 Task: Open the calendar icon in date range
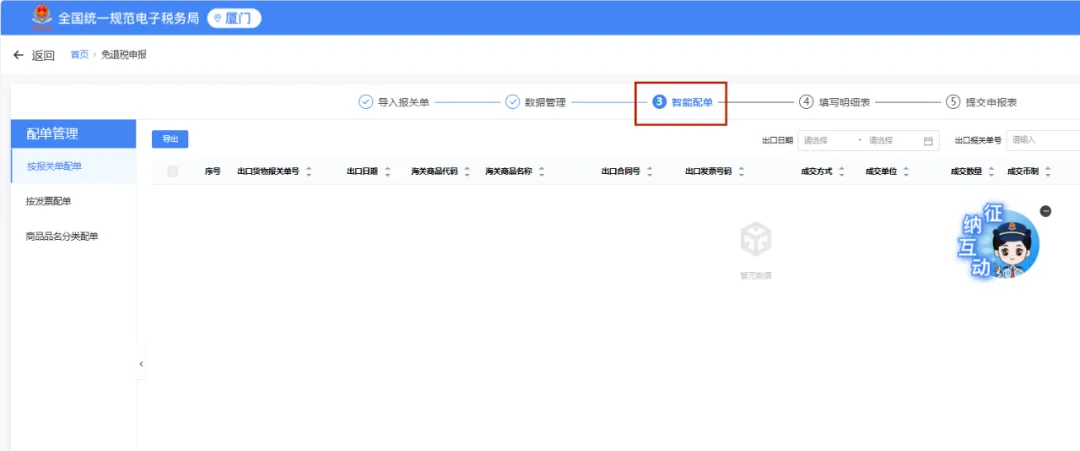click(928, 140)
